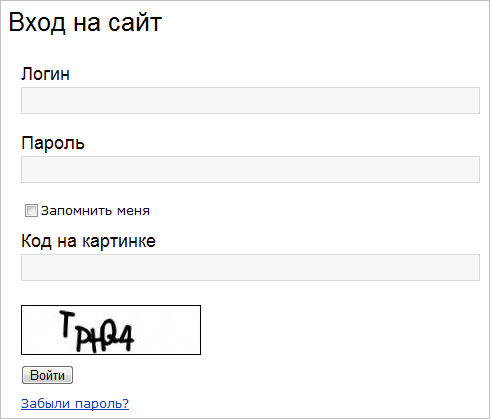Click the captcha code image
Screen dimensions: 490x419
[x=111, y=330]
